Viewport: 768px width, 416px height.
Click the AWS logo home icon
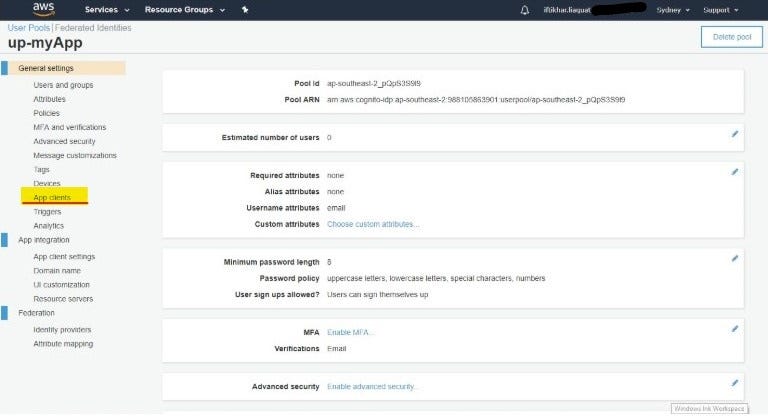tap(44, 9)
